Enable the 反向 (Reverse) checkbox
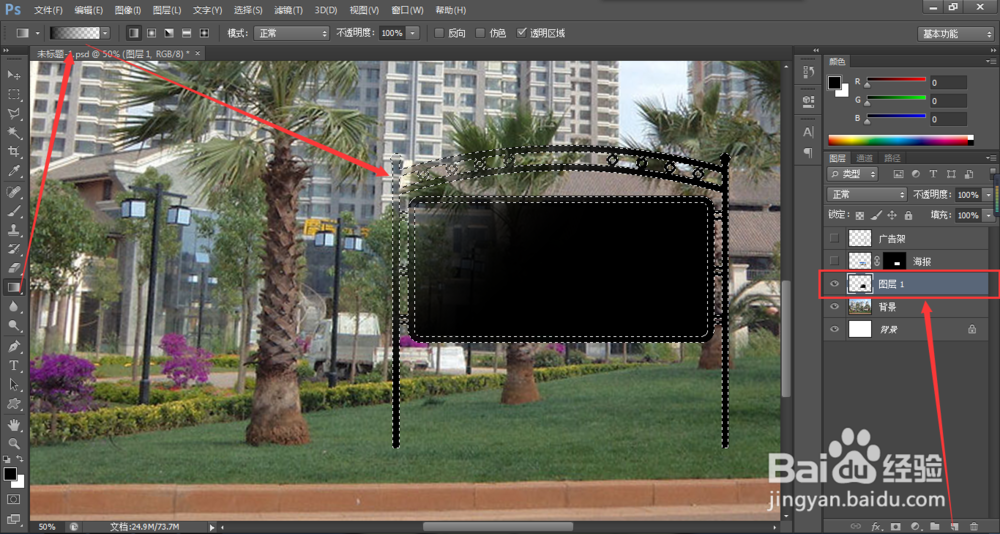 pyautogui.click(x=439, y=33)
